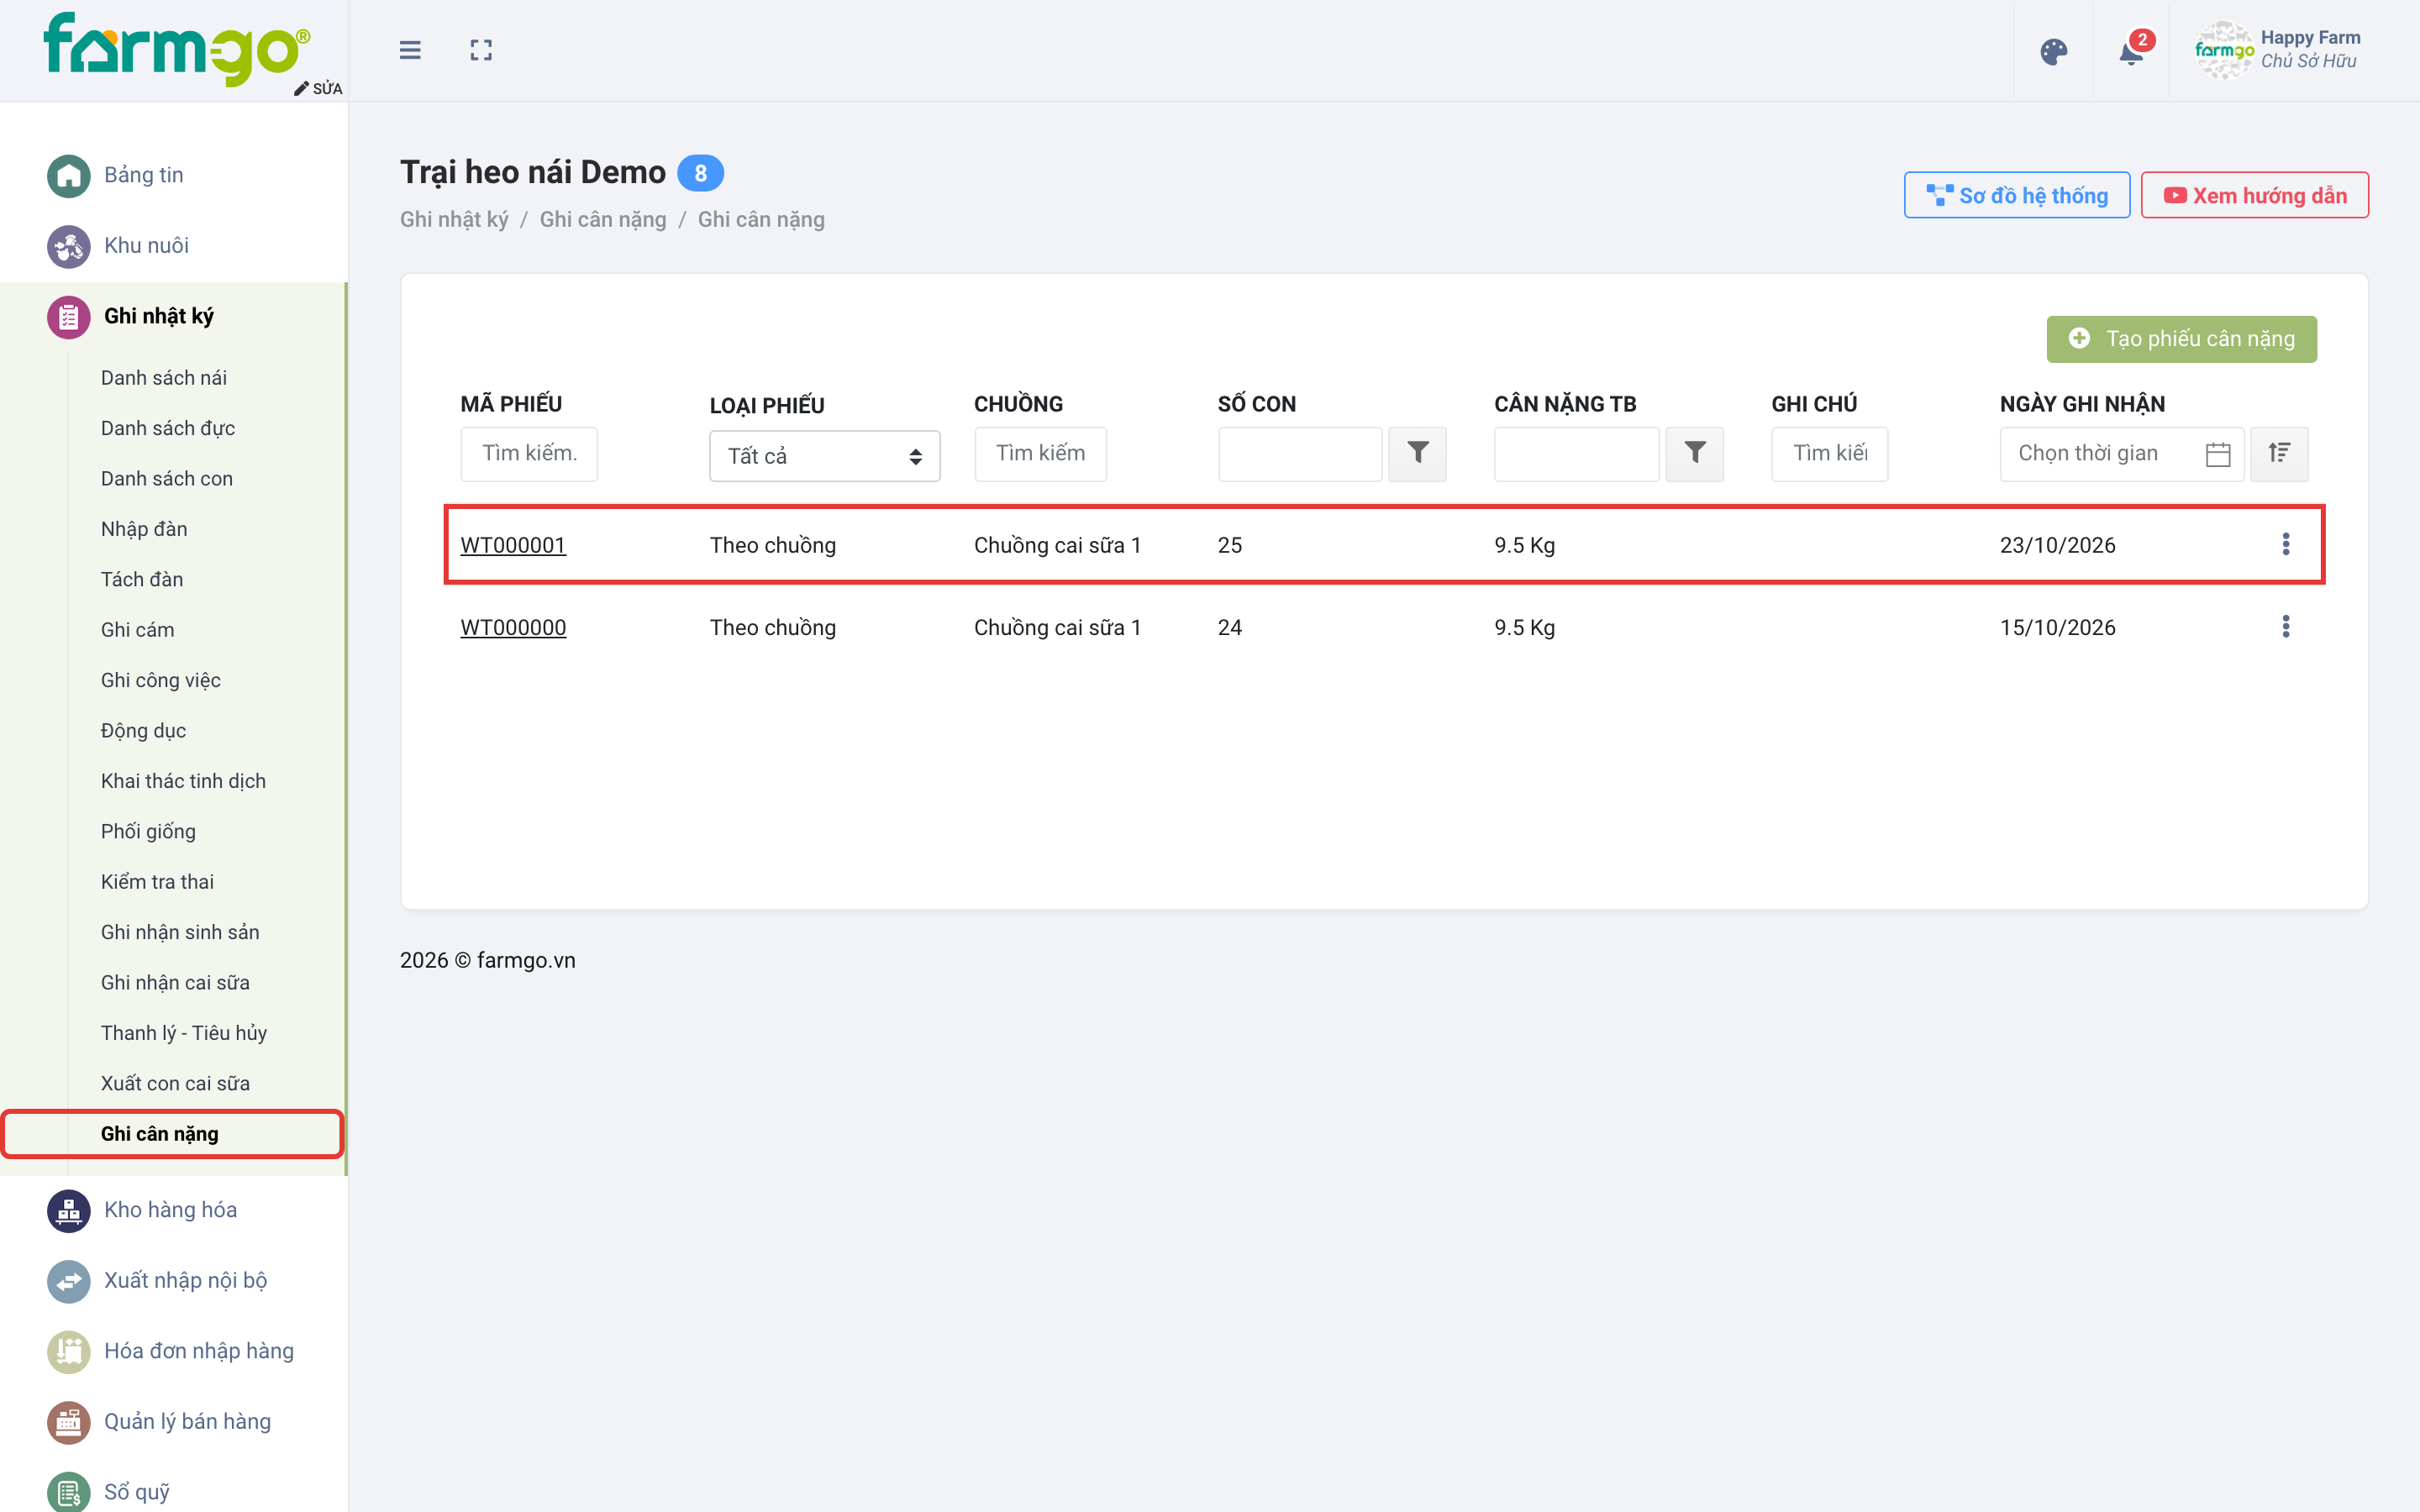
Task: Open the theme color palette icon
Action: 2053,51
